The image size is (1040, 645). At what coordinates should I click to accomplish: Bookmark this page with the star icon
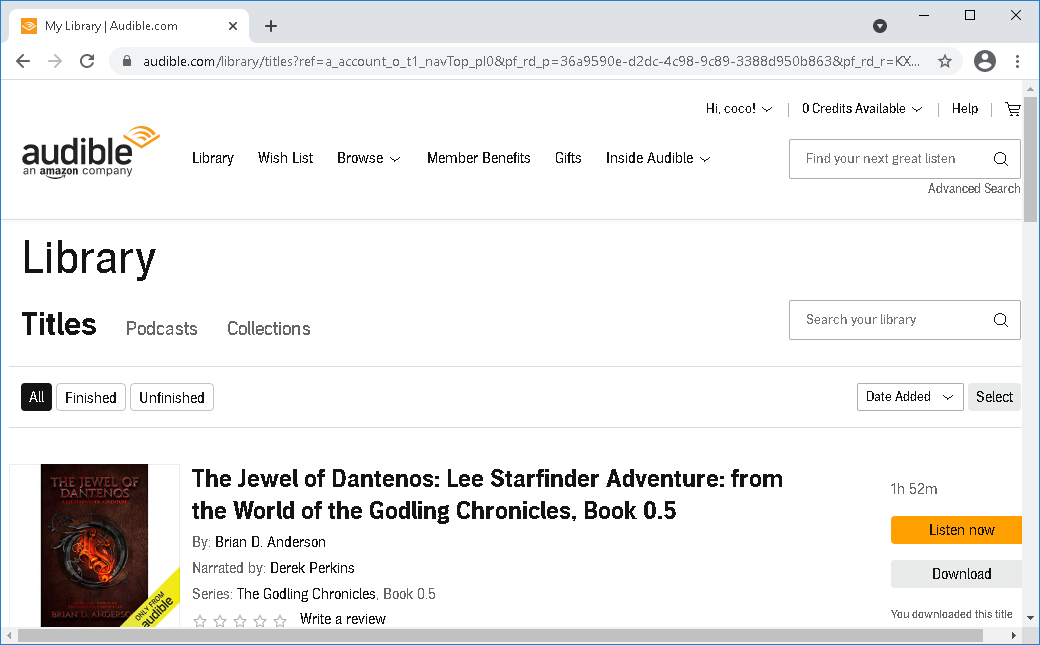click(x=944, y=62)
